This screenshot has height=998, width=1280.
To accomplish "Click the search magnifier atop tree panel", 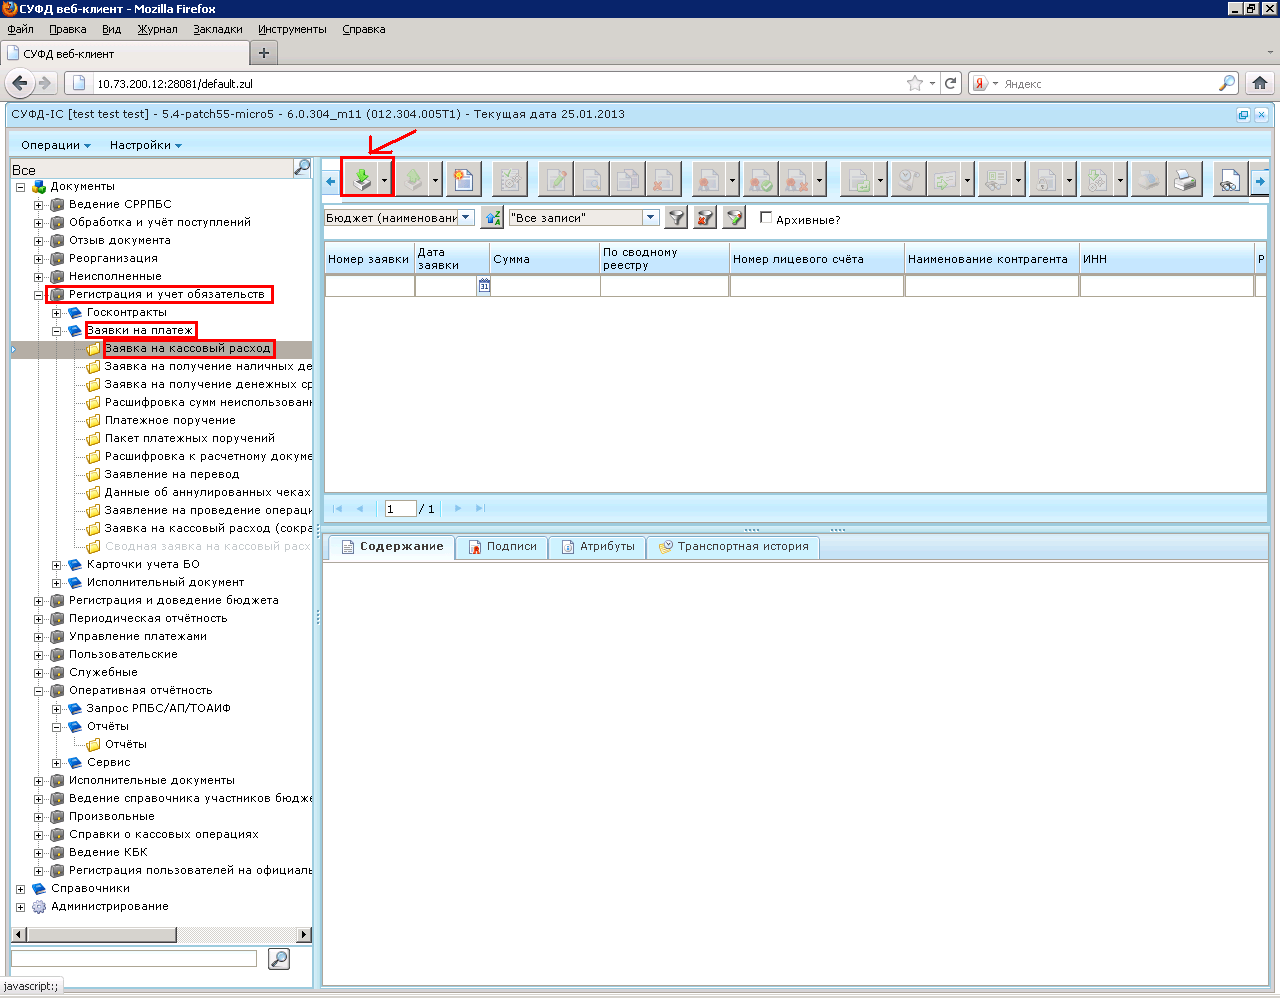I will [x=302, y=167].
